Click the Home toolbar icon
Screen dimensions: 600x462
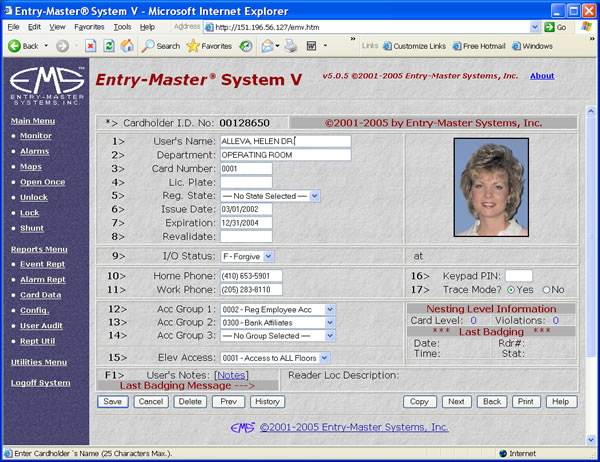[x=127, y=46]
